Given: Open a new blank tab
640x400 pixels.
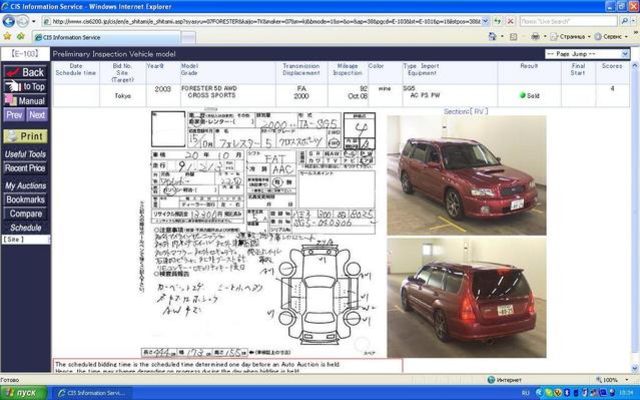Looking at the screenshot, I should 188,38.
